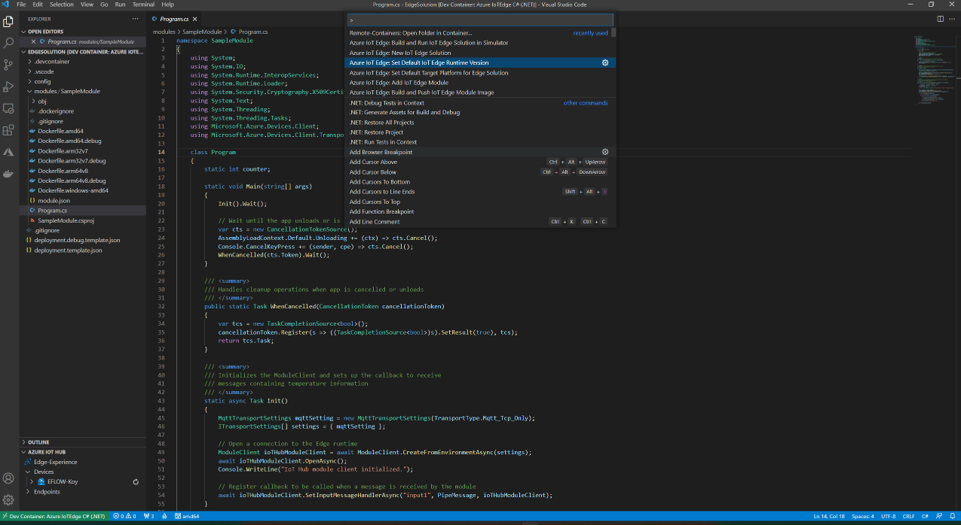961x525 pixels.
Task: Select Azure IoT Edge: Add IoT Edge Module command
Action: click(398, 83)
